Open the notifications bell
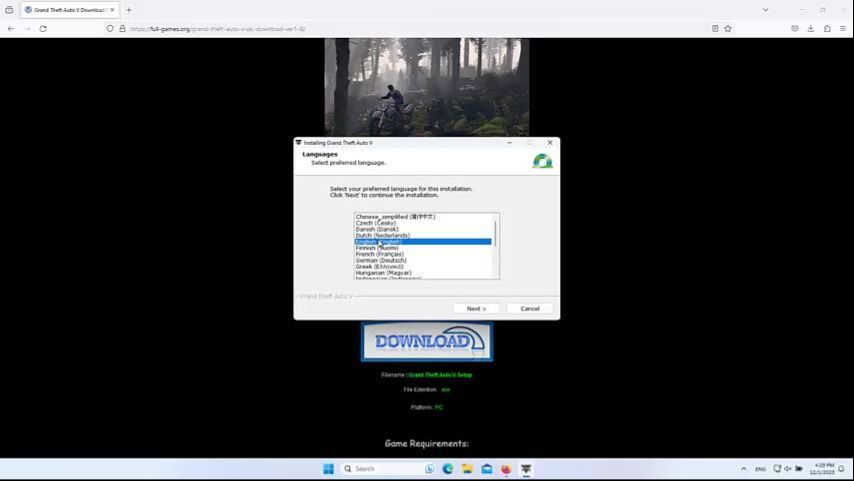This screenshot has height=481, width=854. tap(841, 469)
